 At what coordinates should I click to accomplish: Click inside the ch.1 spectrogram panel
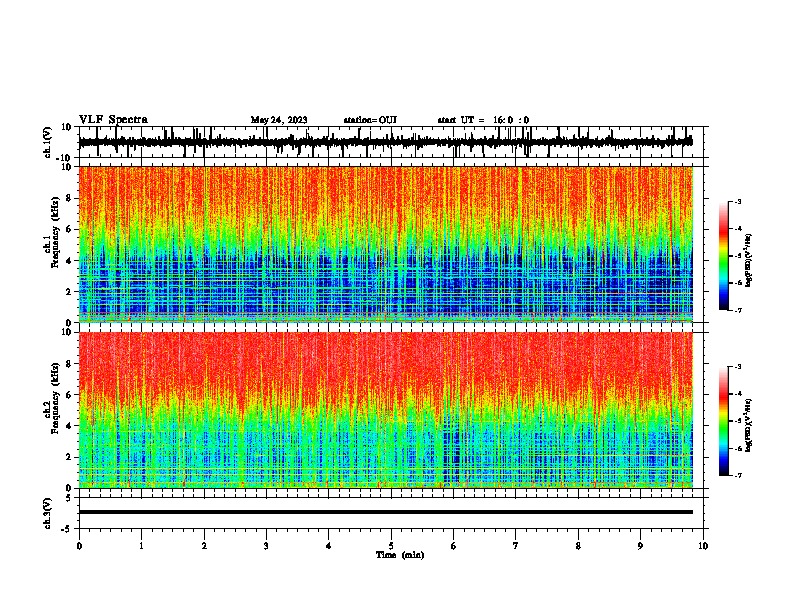click(x=386, y=244)
